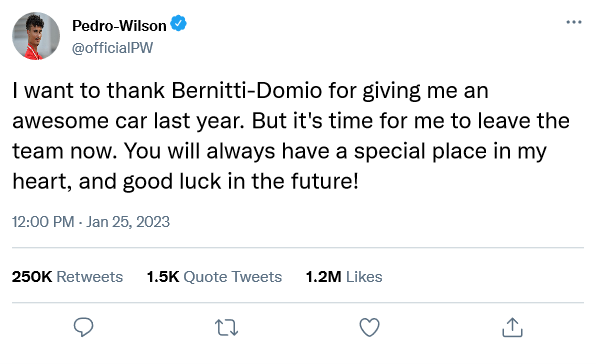Open the @officialPW handle link
Screen dimensions: 596x364
point(113,48)
